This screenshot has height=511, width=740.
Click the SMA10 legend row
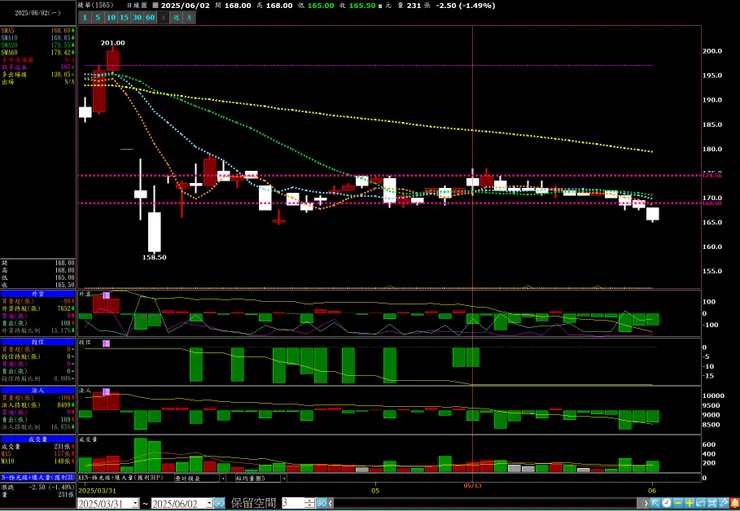[38, 38]
